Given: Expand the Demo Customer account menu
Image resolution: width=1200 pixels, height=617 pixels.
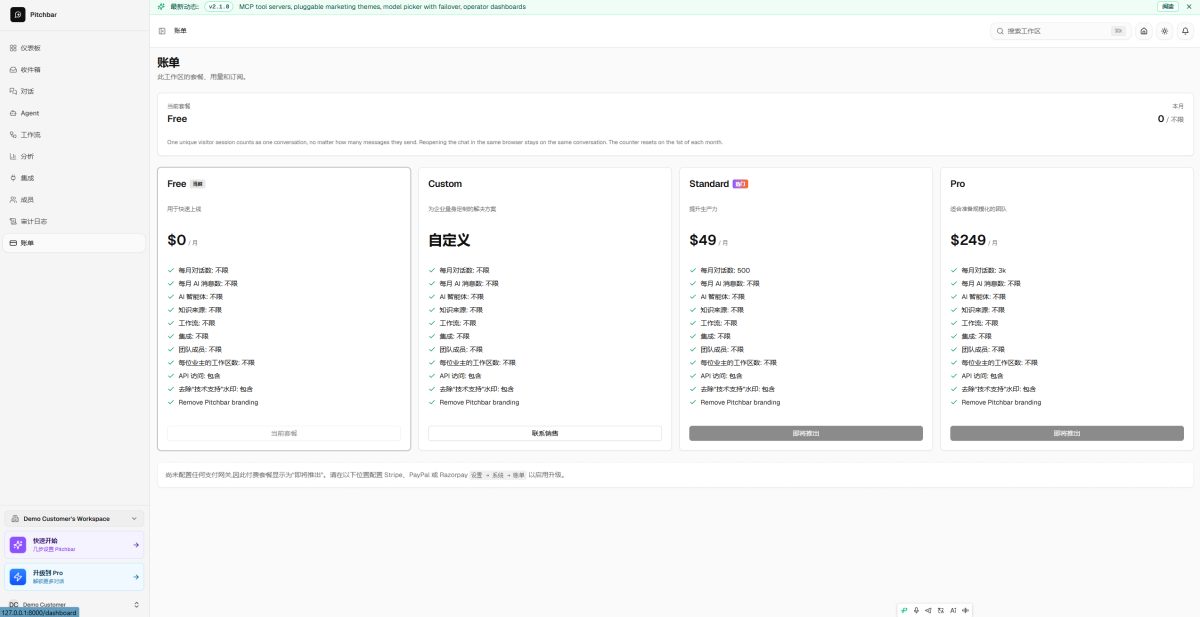Looking at the screenshot, I should tap(74, 604).
